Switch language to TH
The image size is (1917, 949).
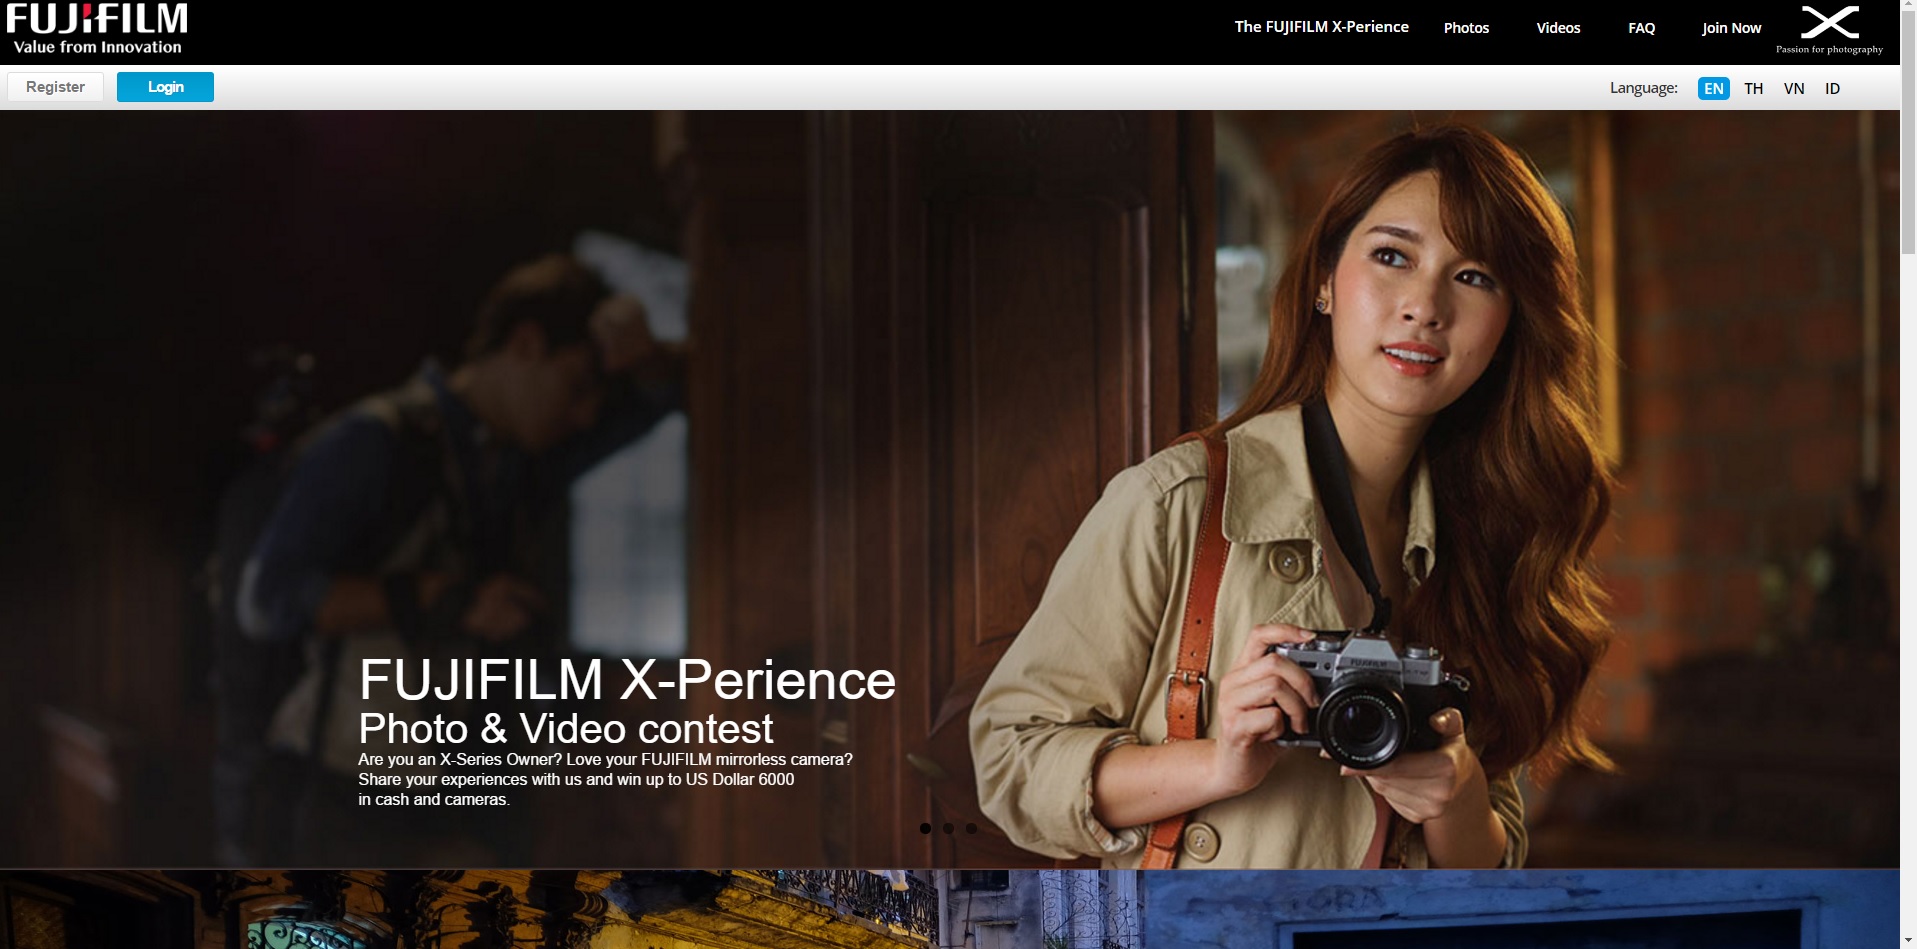click(1753, 88)
